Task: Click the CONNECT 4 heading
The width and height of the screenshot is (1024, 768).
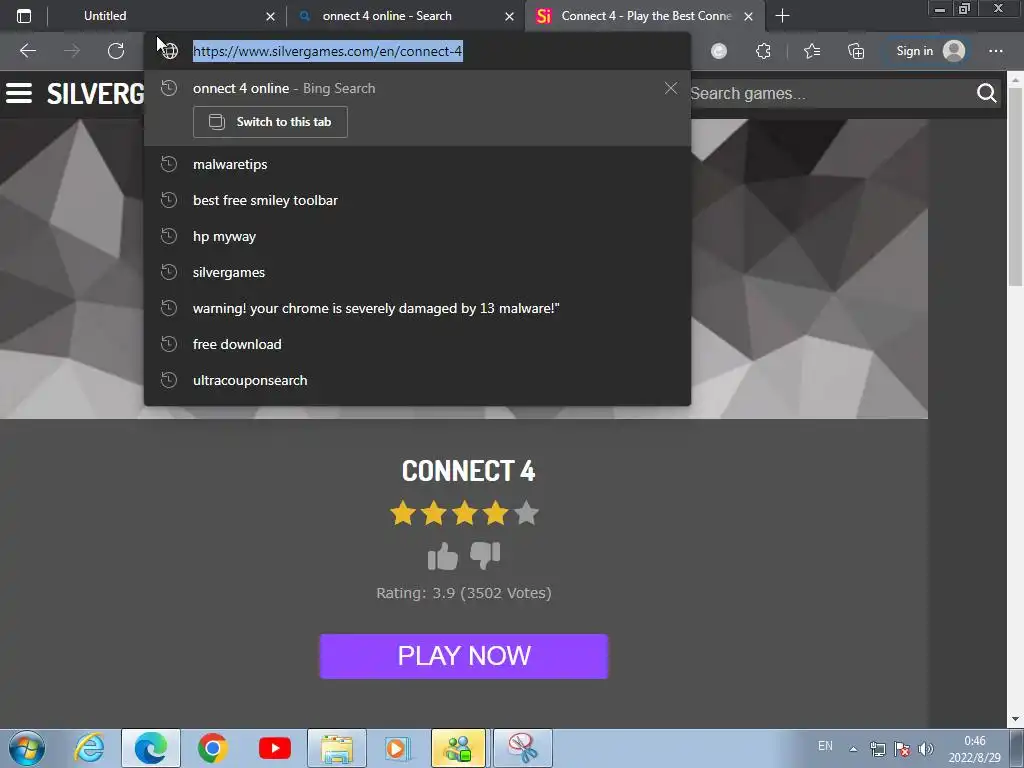Action: point(468,471)
